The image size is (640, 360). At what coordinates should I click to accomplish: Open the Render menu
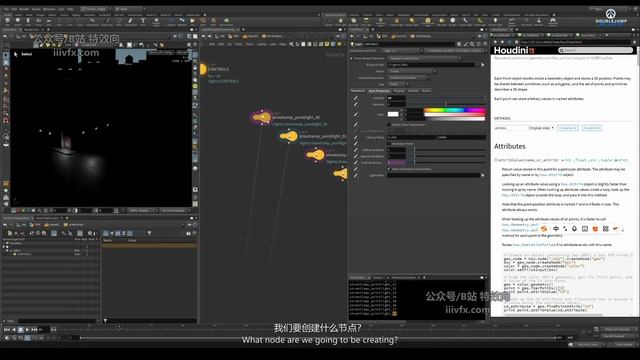click(x=24, y=9)
